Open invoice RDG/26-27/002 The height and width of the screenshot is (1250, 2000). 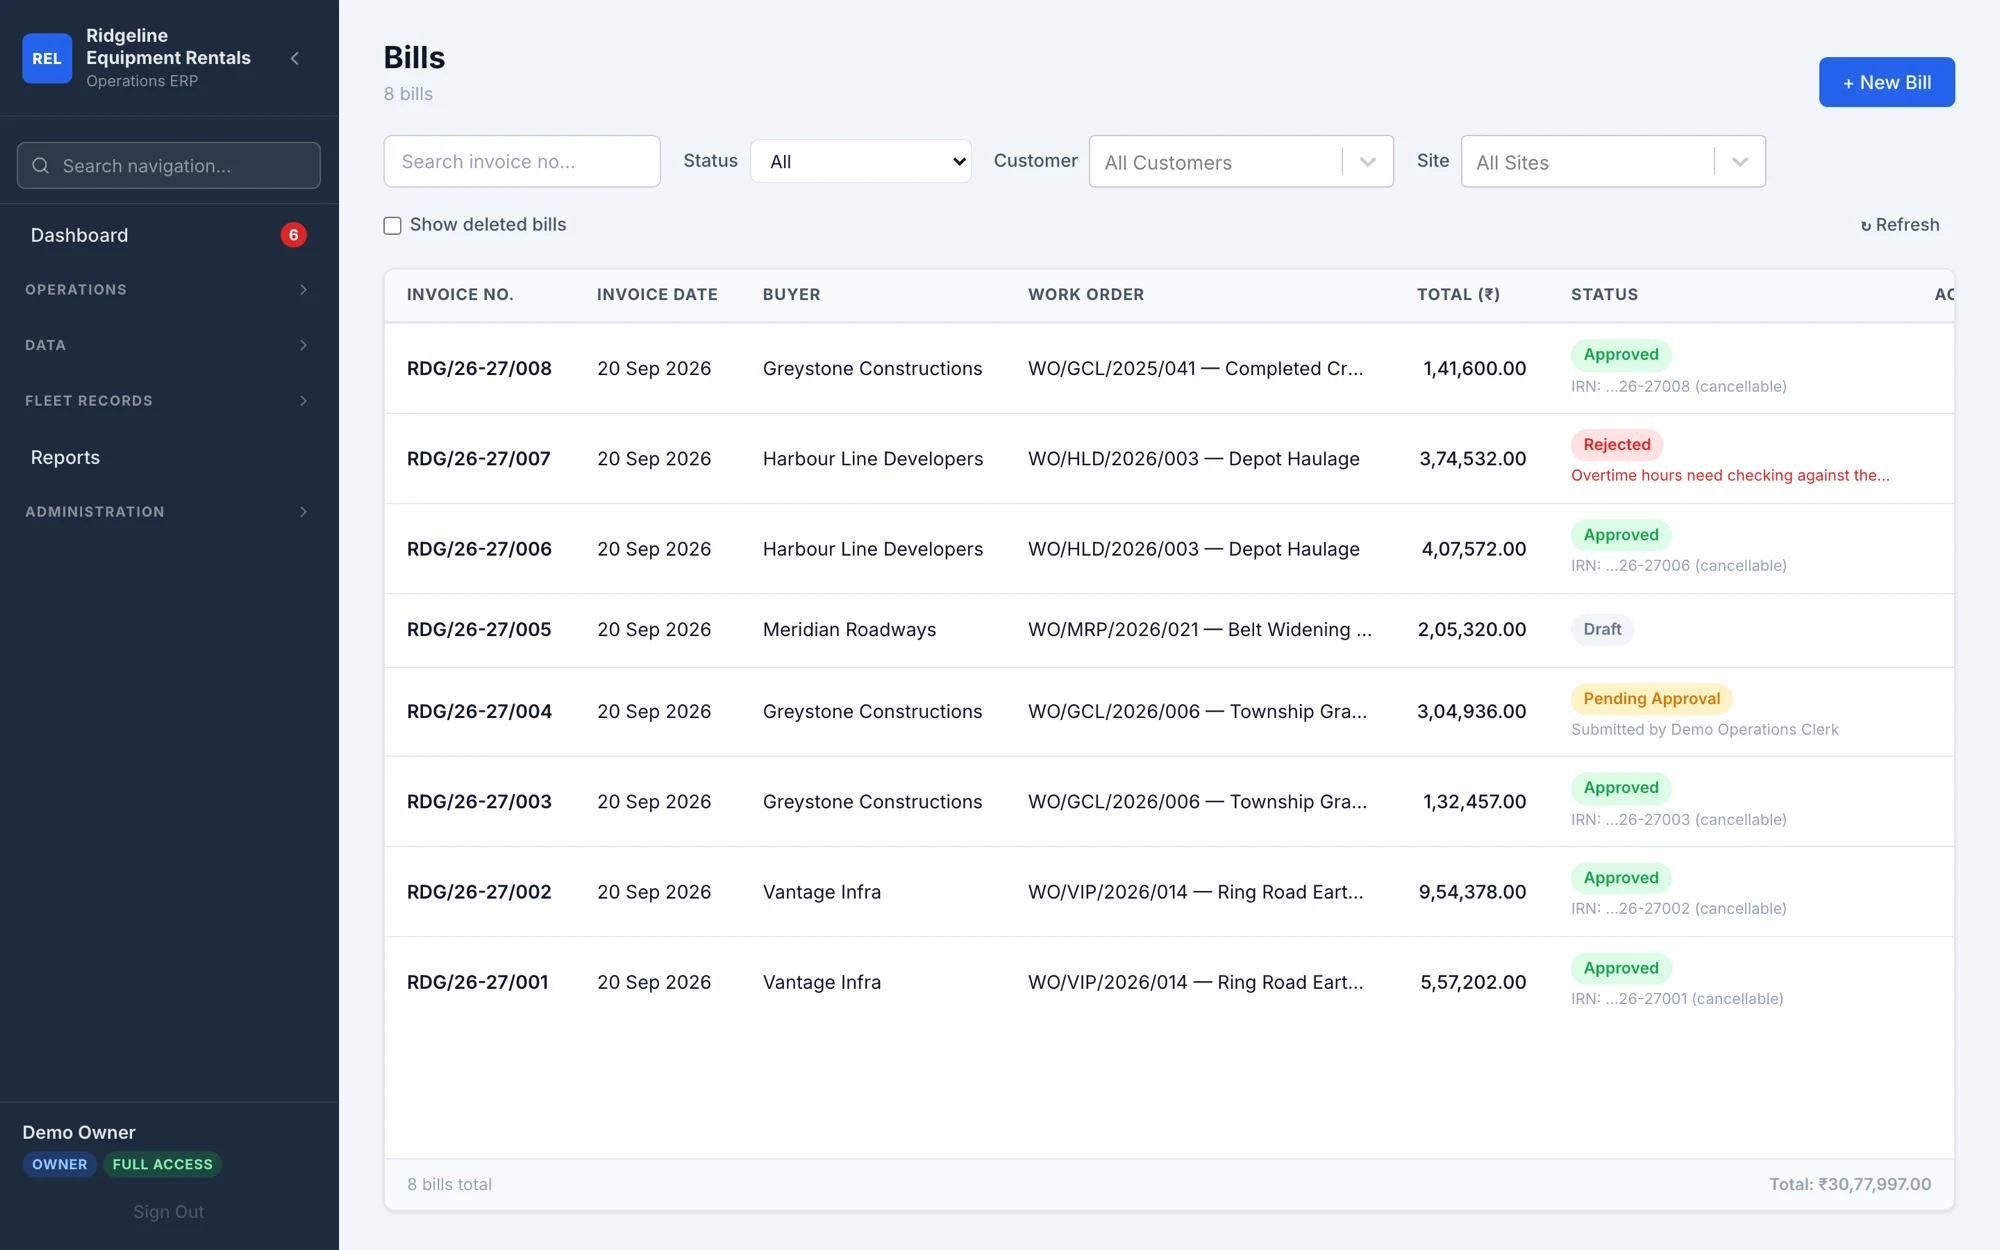[479, 891]
